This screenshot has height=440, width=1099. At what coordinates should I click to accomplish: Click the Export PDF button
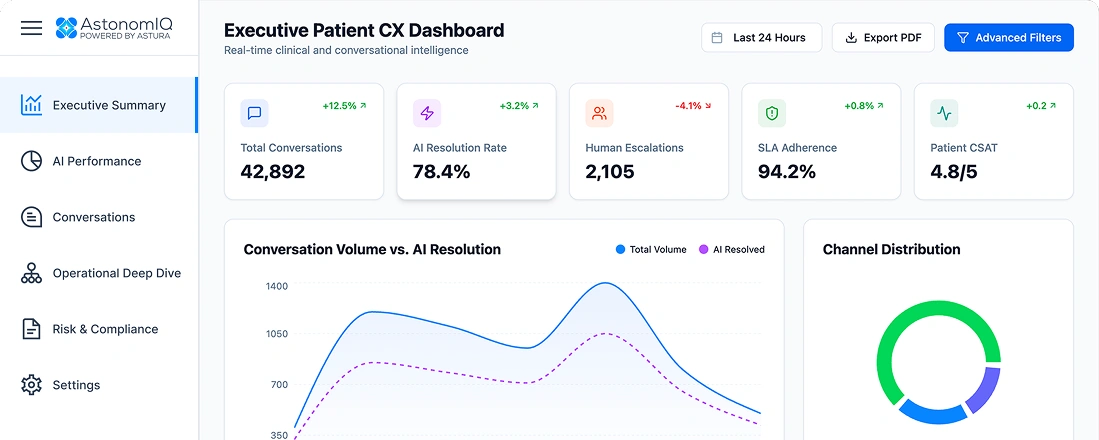[x=883, y=38]
